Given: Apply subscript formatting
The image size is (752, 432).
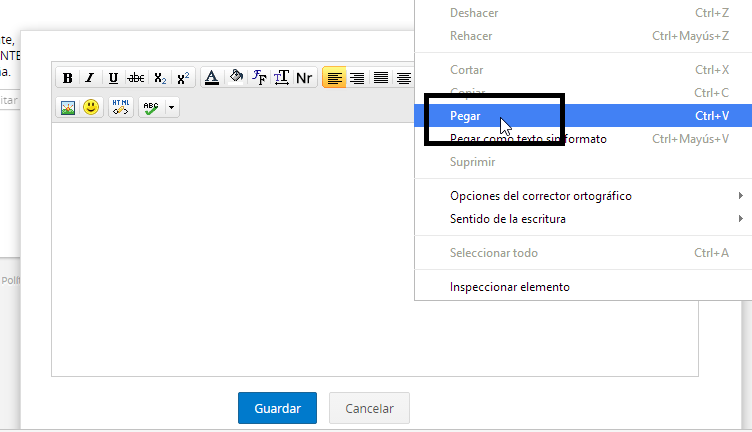Looking at the screenshot, I should (160, 78).
